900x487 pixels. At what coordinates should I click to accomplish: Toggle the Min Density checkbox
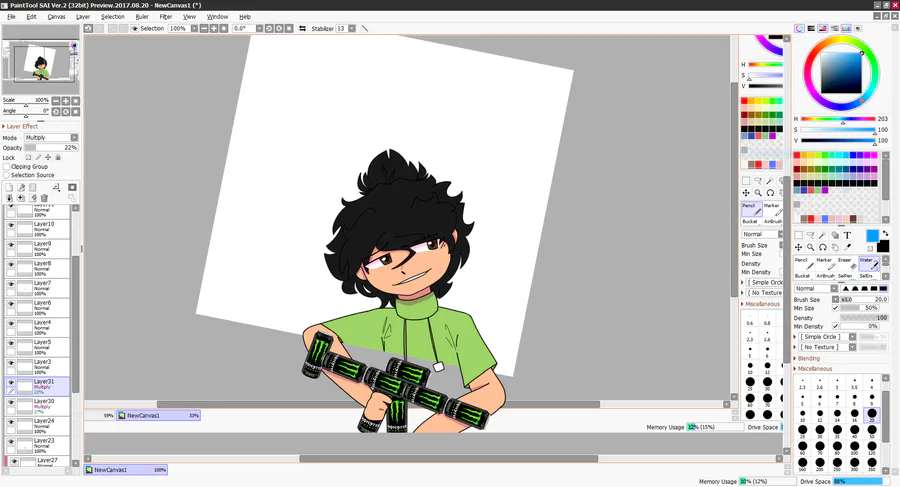pyautogui.click(x=835, y=326)
